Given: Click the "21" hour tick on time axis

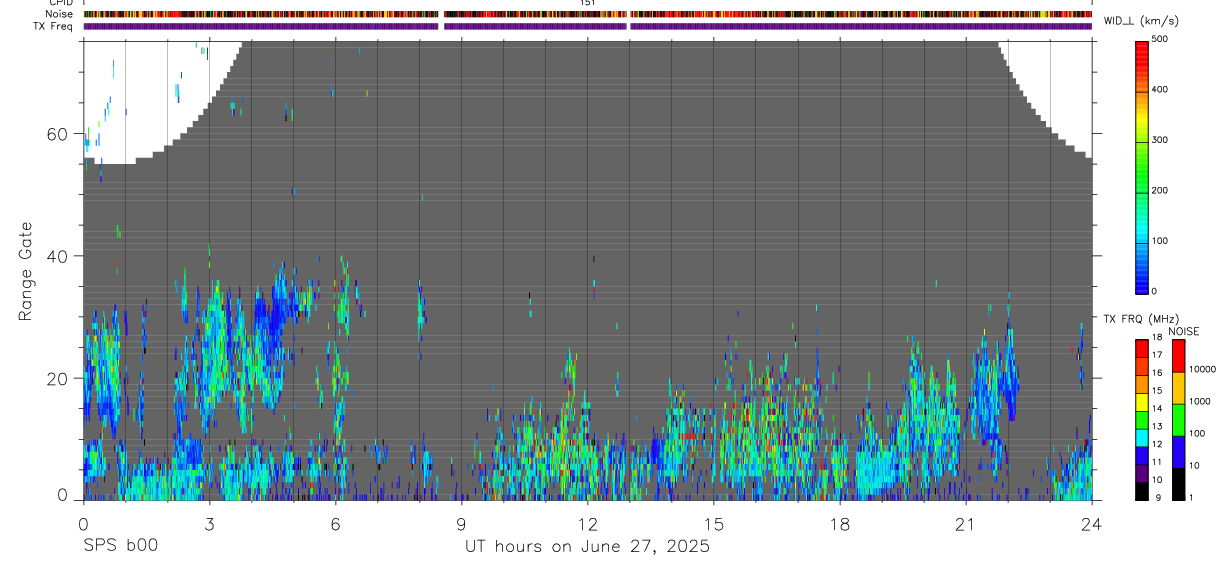Looking at the screenshot, I should point(965,523).
